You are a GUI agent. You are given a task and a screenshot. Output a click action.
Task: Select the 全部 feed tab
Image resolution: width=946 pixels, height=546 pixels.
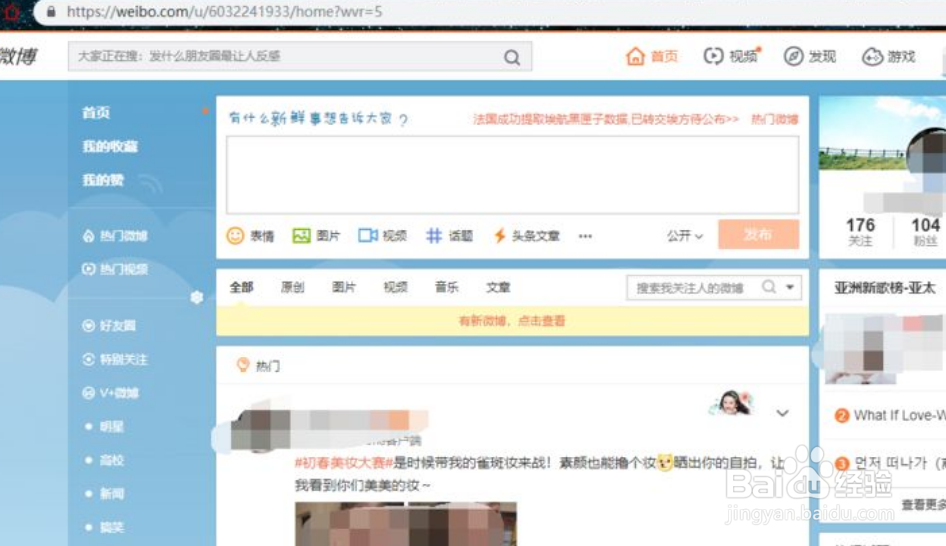coord(241,287)
